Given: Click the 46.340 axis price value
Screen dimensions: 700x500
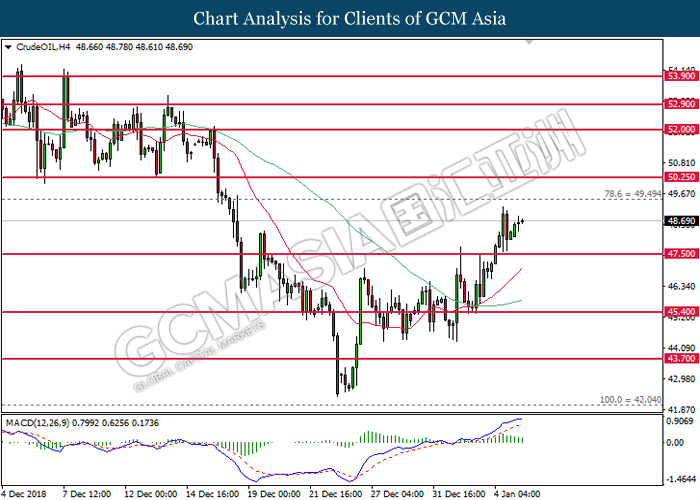Looking at the screenshot, I should (681, 286).
